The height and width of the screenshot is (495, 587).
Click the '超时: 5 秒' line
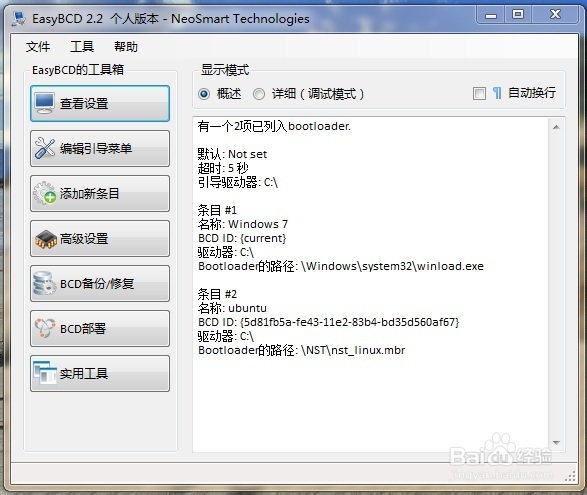(223, 168)
